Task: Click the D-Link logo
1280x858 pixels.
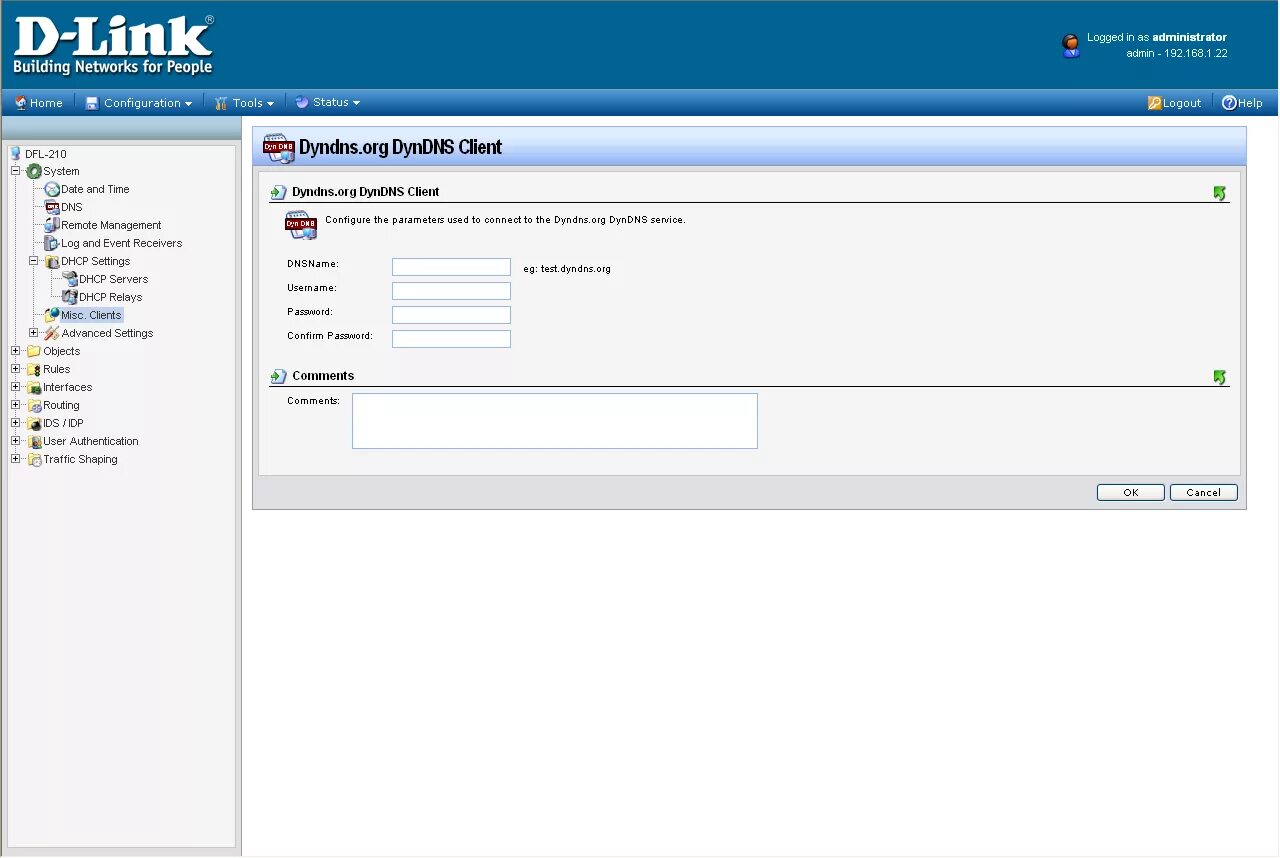Action: coord(113,46)
